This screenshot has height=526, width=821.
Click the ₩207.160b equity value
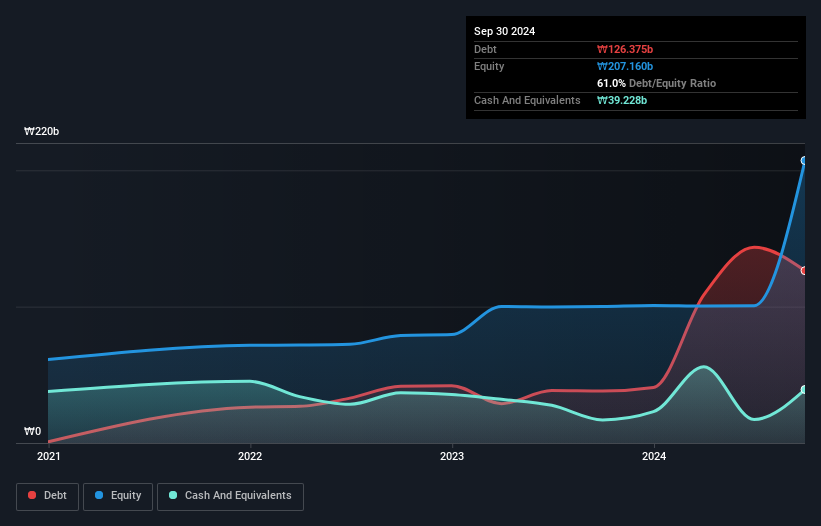[x=625, y=66]
